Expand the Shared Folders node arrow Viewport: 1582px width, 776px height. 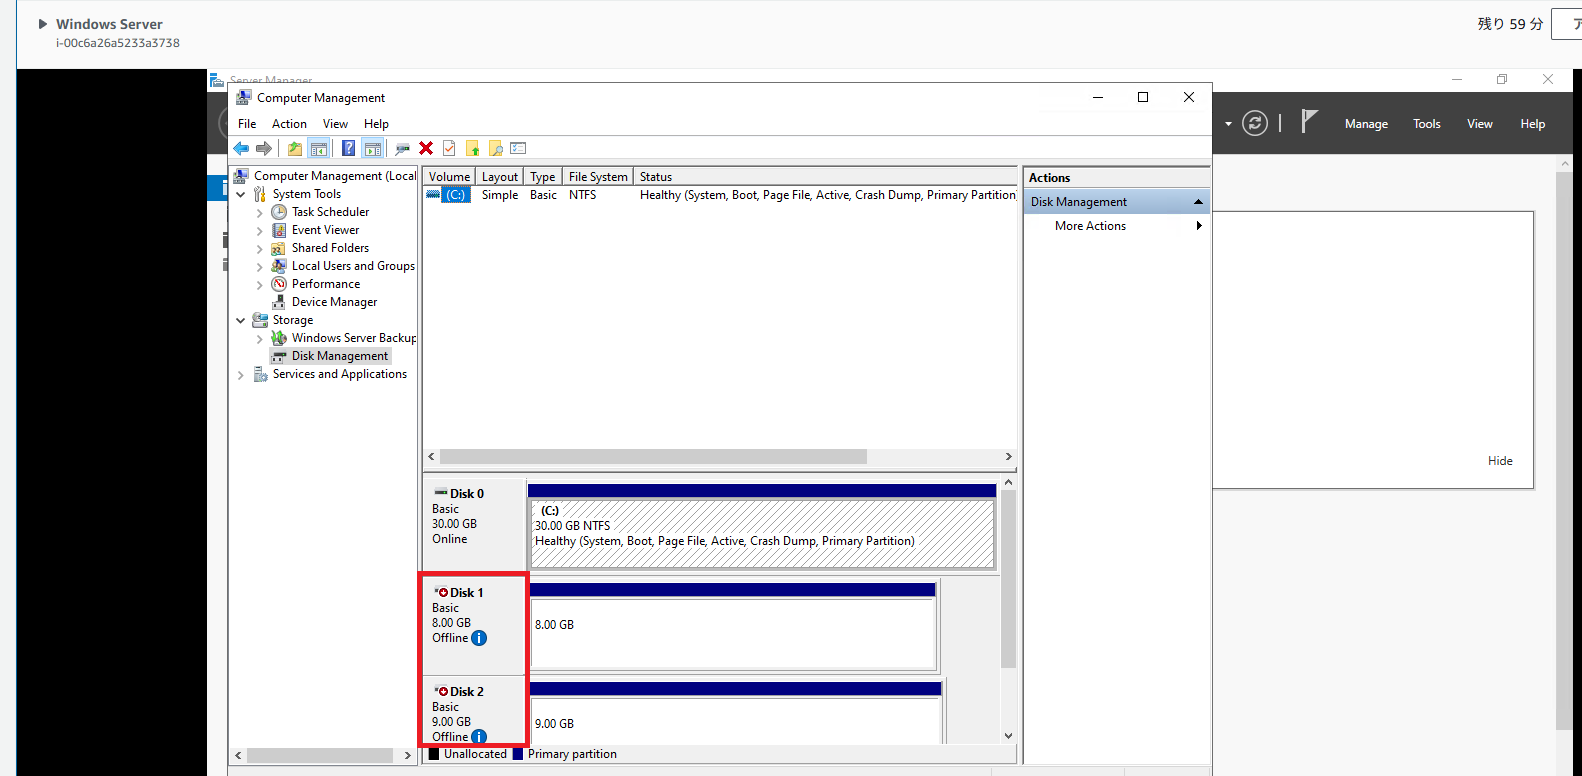[x=259, y=249]
